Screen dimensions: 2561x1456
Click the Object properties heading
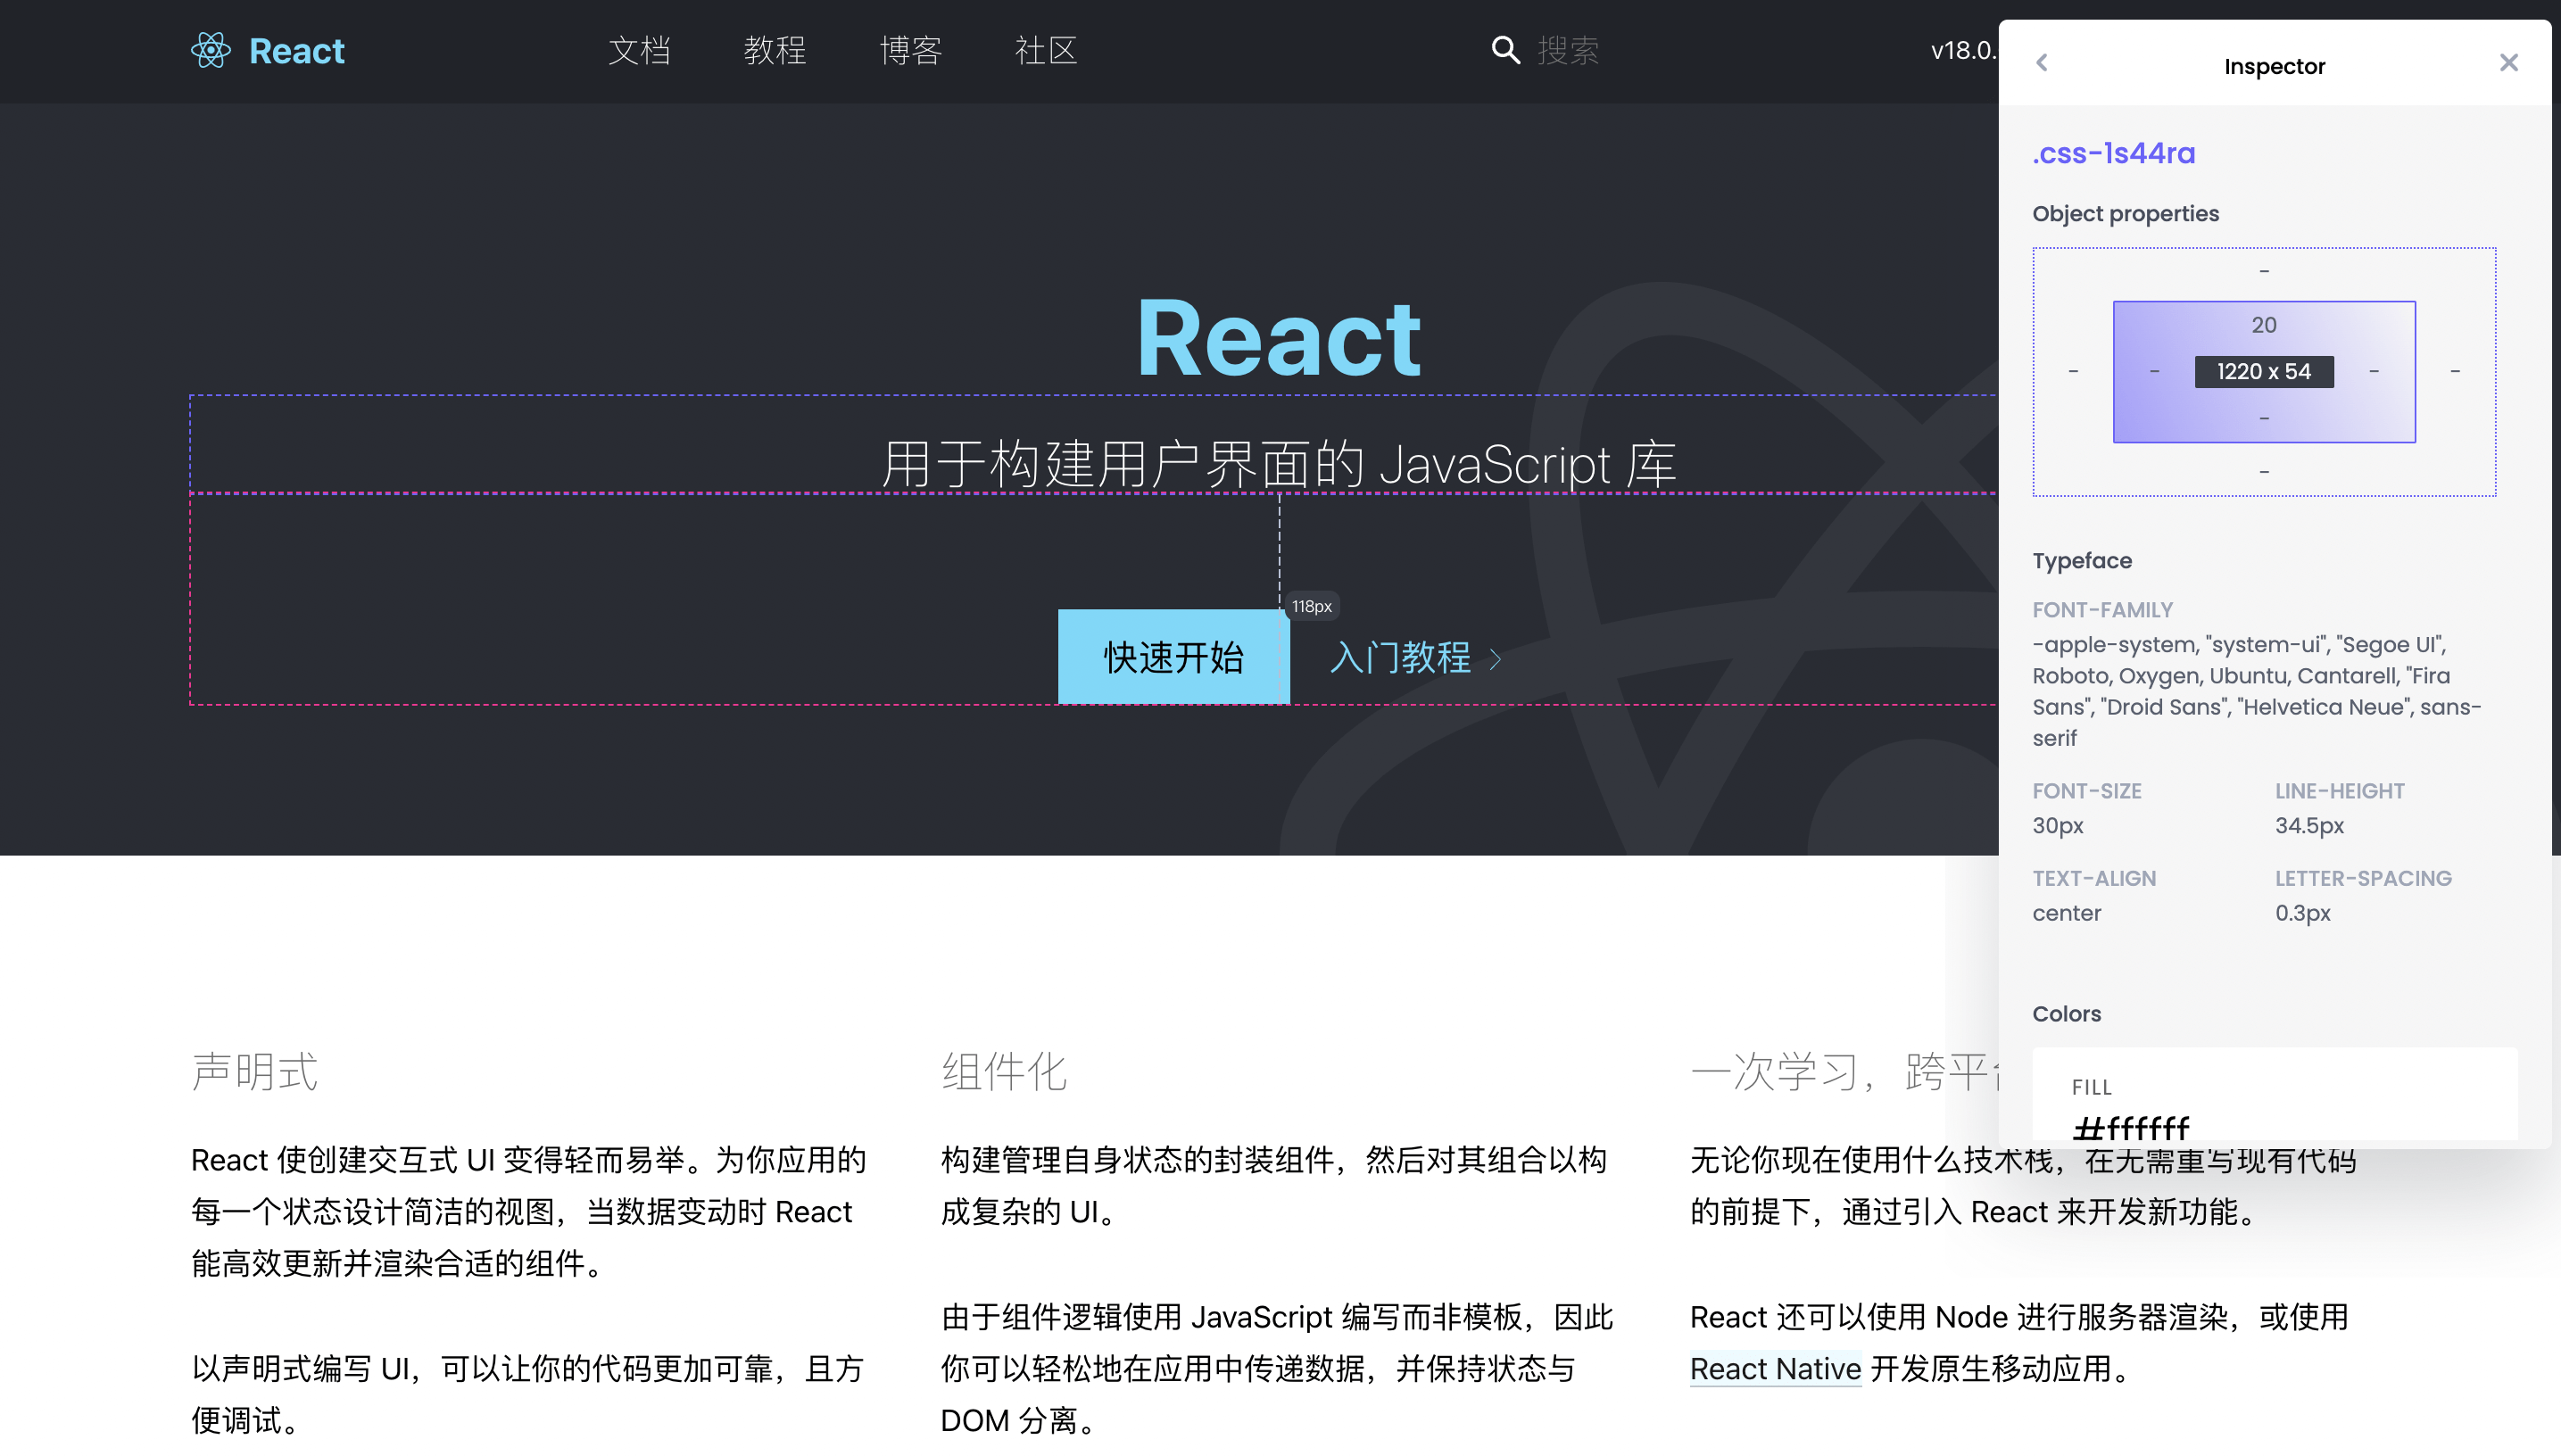pos(2125,214)
